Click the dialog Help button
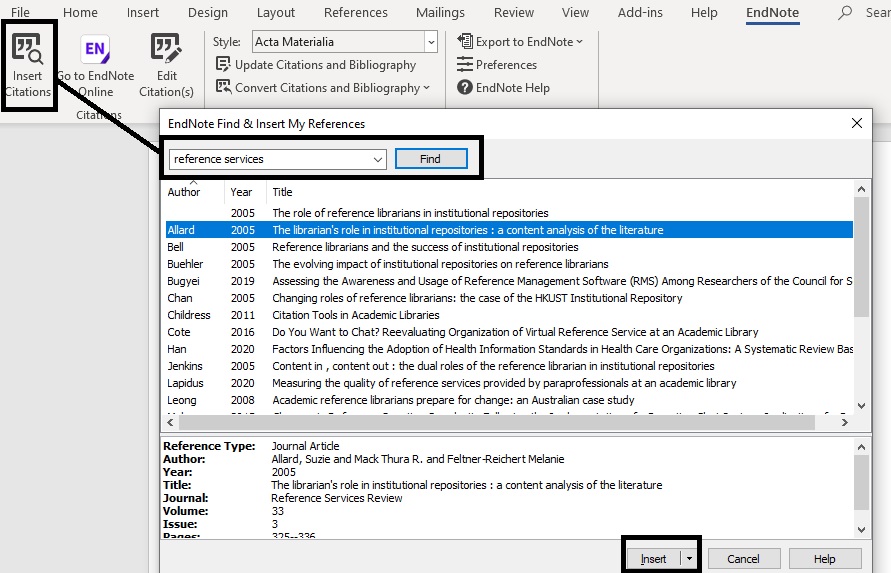The width and height of the screenshot is (891, 573). pos(825,559)
